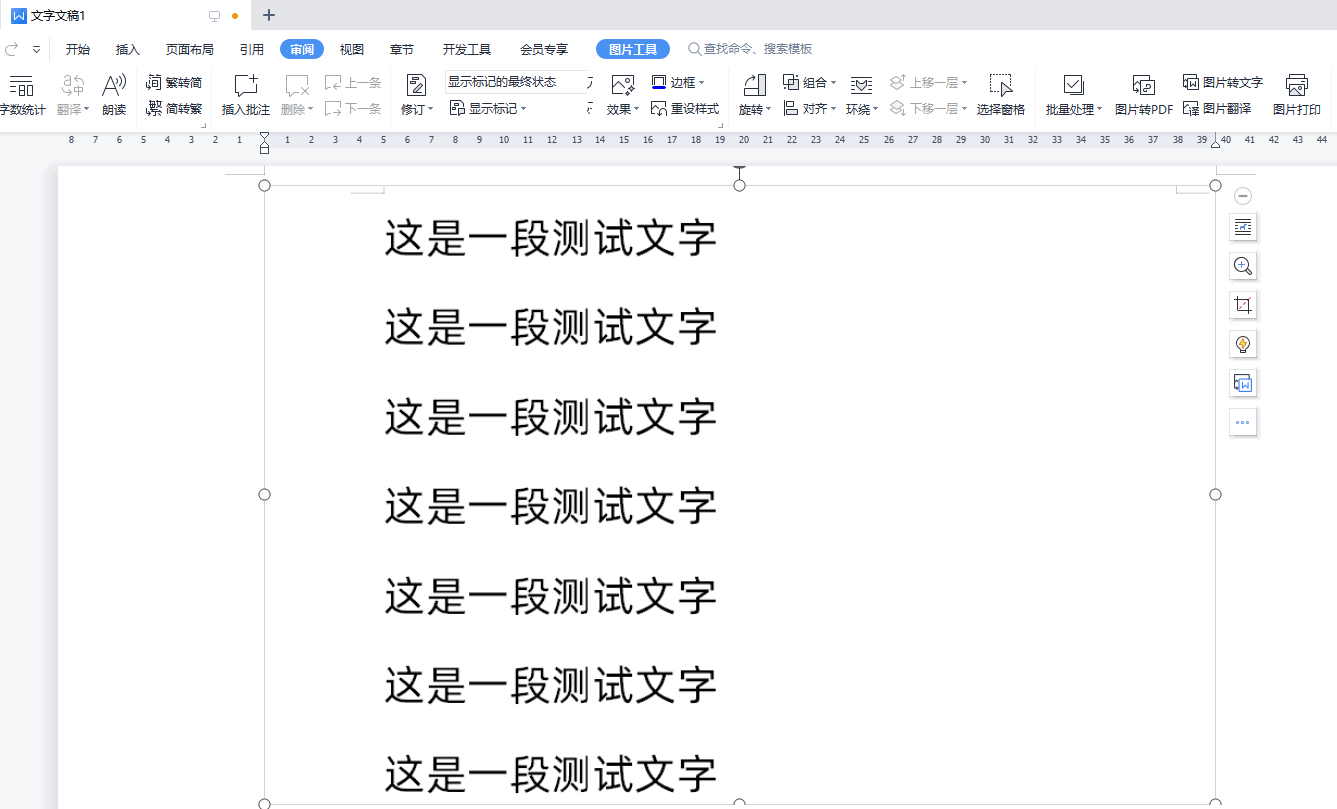Switch to the 章节 tab
This screenshot has height=809, width=1337.
(x=402, y=49)
